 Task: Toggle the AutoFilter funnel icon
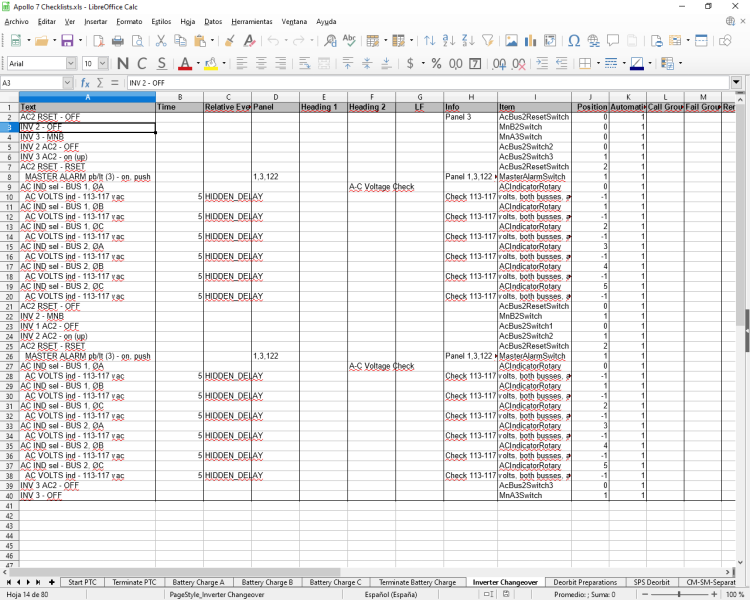point(487,41)
